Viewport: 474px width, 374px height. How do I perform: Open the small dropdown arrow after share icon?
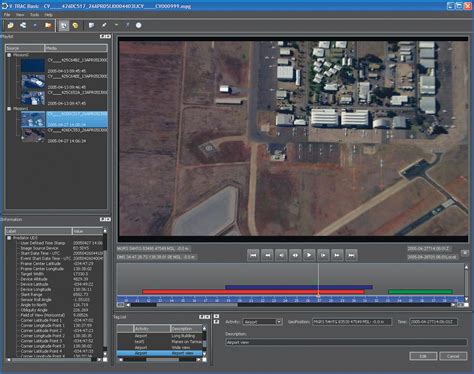click(35, 25)
